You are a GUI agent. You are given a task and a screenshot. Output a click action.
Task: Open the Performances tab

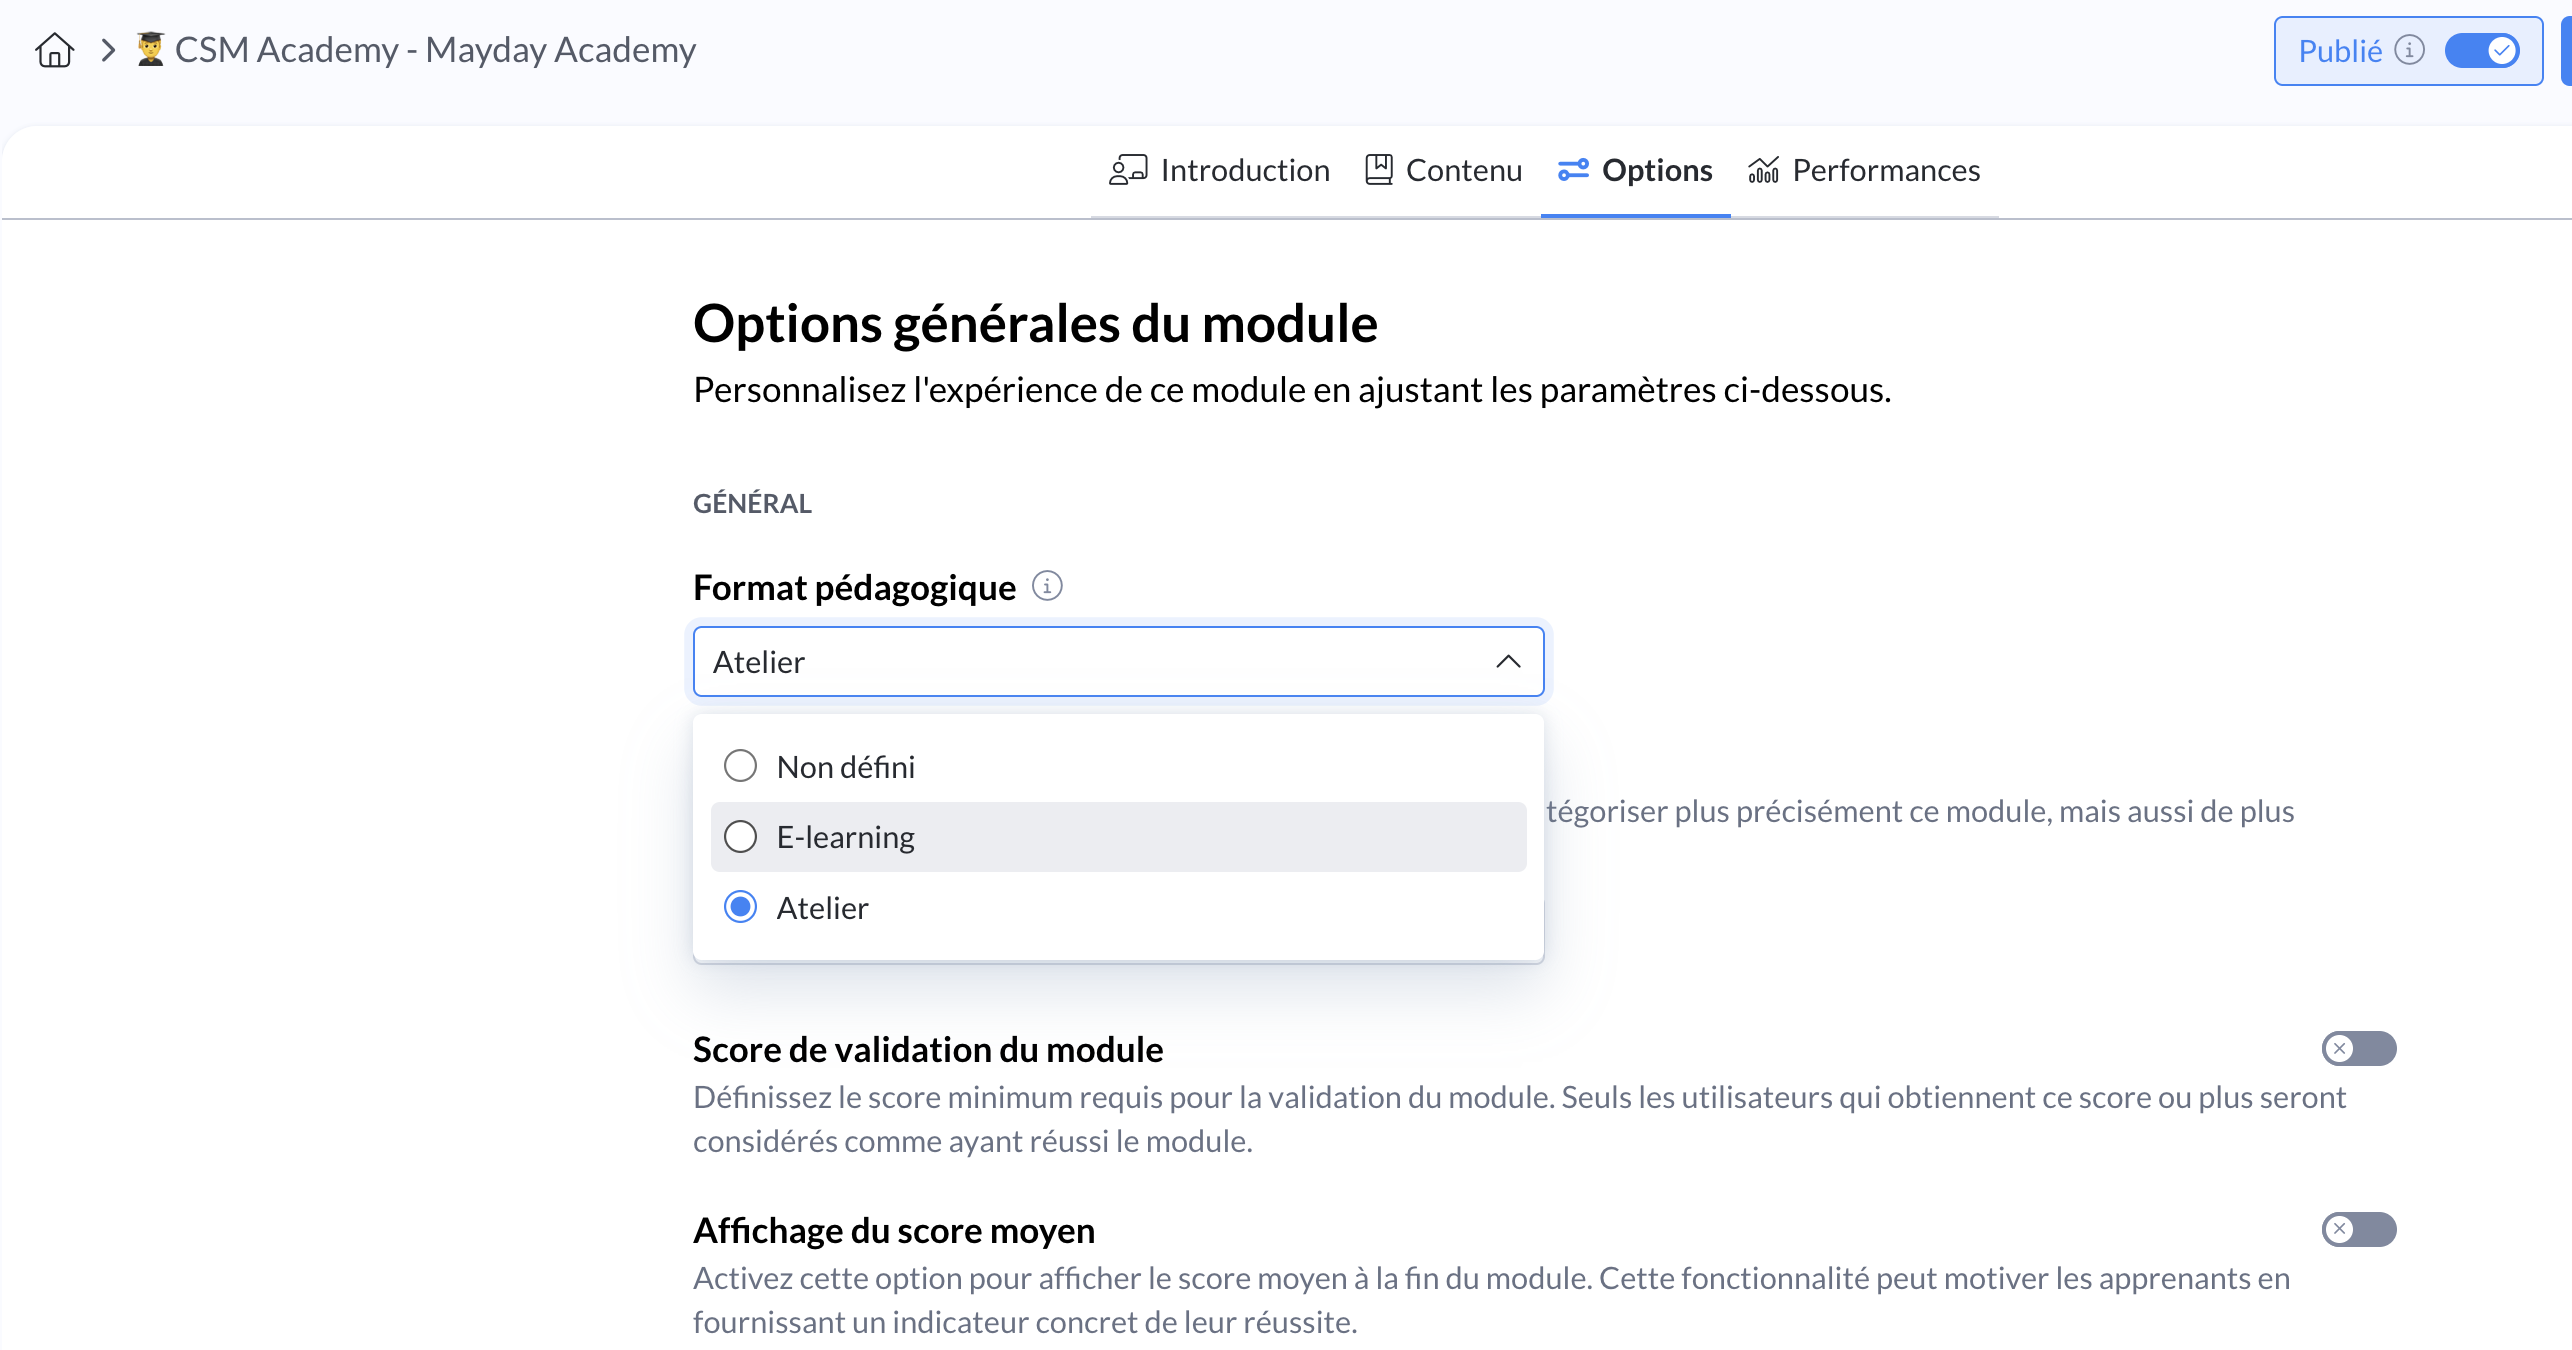coord(1865,170)
